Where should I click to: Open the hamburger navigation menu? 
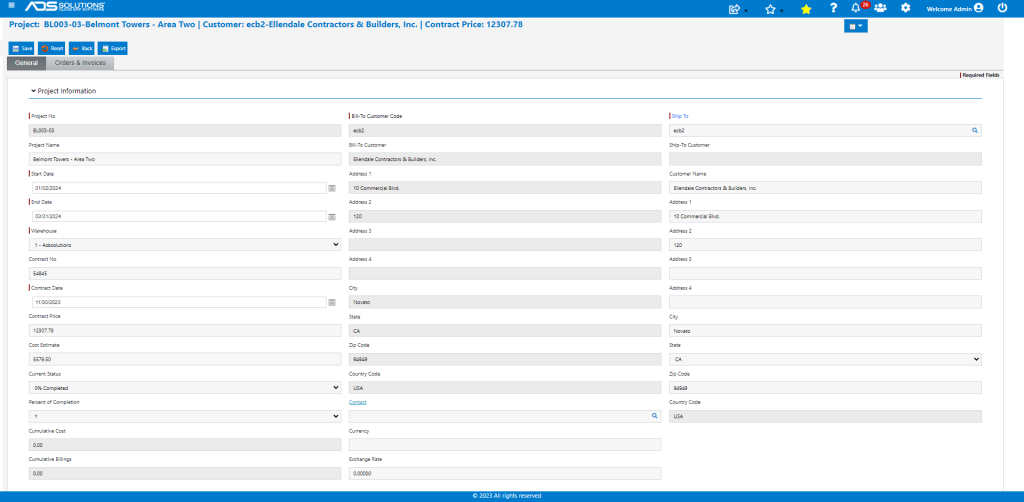(11, 5)
